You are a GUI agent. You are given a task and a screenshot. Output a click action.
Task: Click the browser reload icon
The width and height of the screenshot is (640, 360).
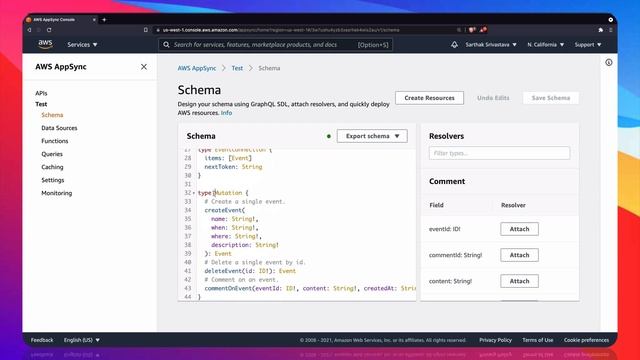point(49,30)
